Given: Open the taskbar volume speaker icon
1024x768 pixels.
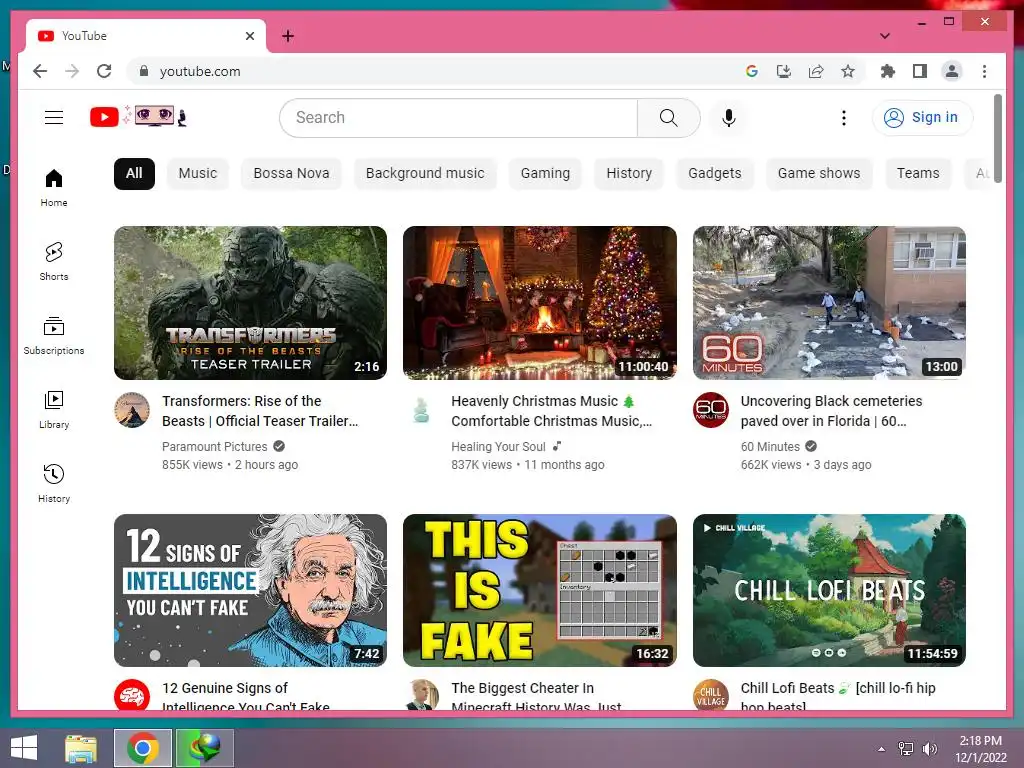Looking at the screenshot, I should point(929,749).
